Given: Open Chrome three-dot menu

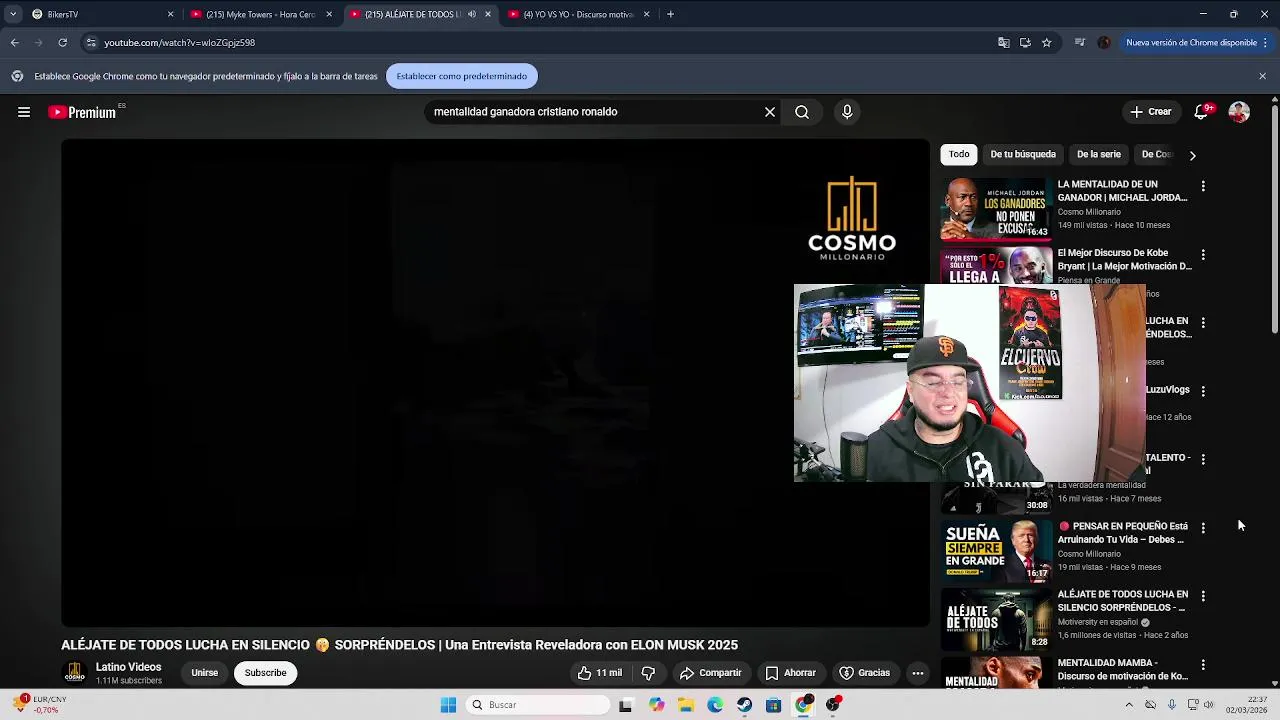Looking at the screenshot, I should 1266,43.
